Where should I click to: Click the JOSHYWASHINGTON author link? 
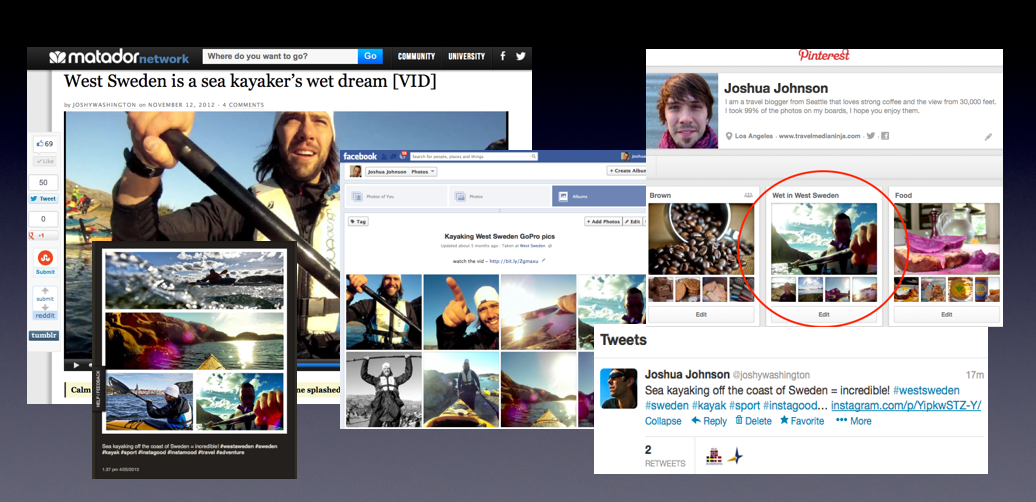pos(104,104)
